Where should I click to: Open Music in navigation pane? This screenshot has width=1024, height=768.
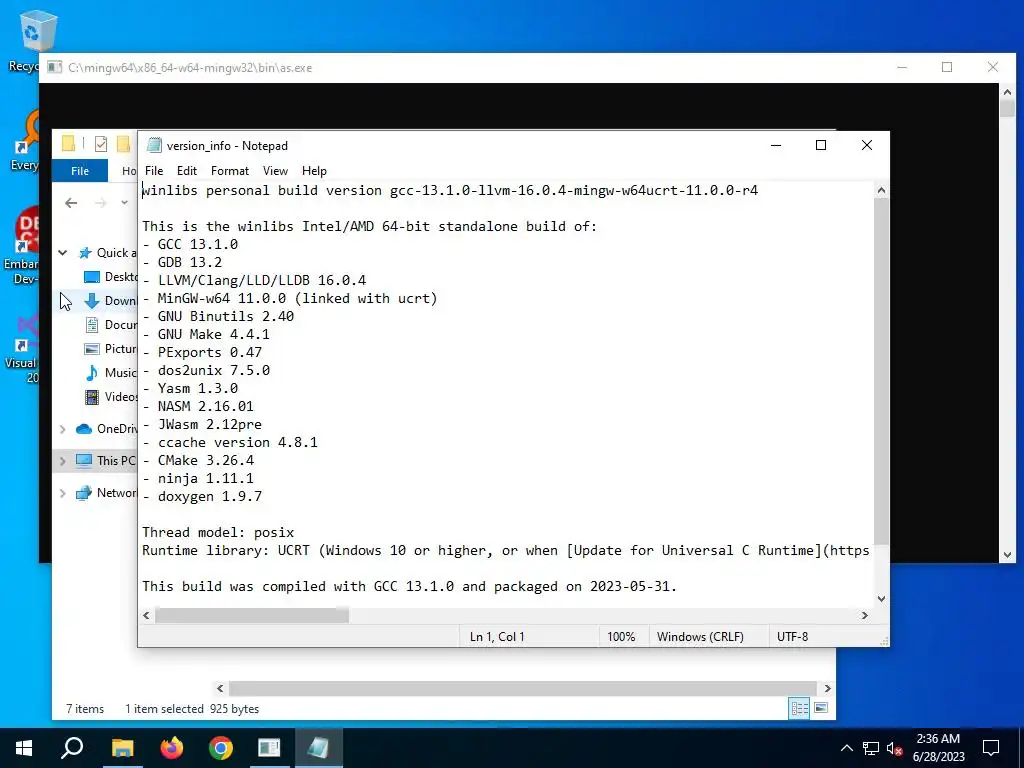click(x=111, y=373)
